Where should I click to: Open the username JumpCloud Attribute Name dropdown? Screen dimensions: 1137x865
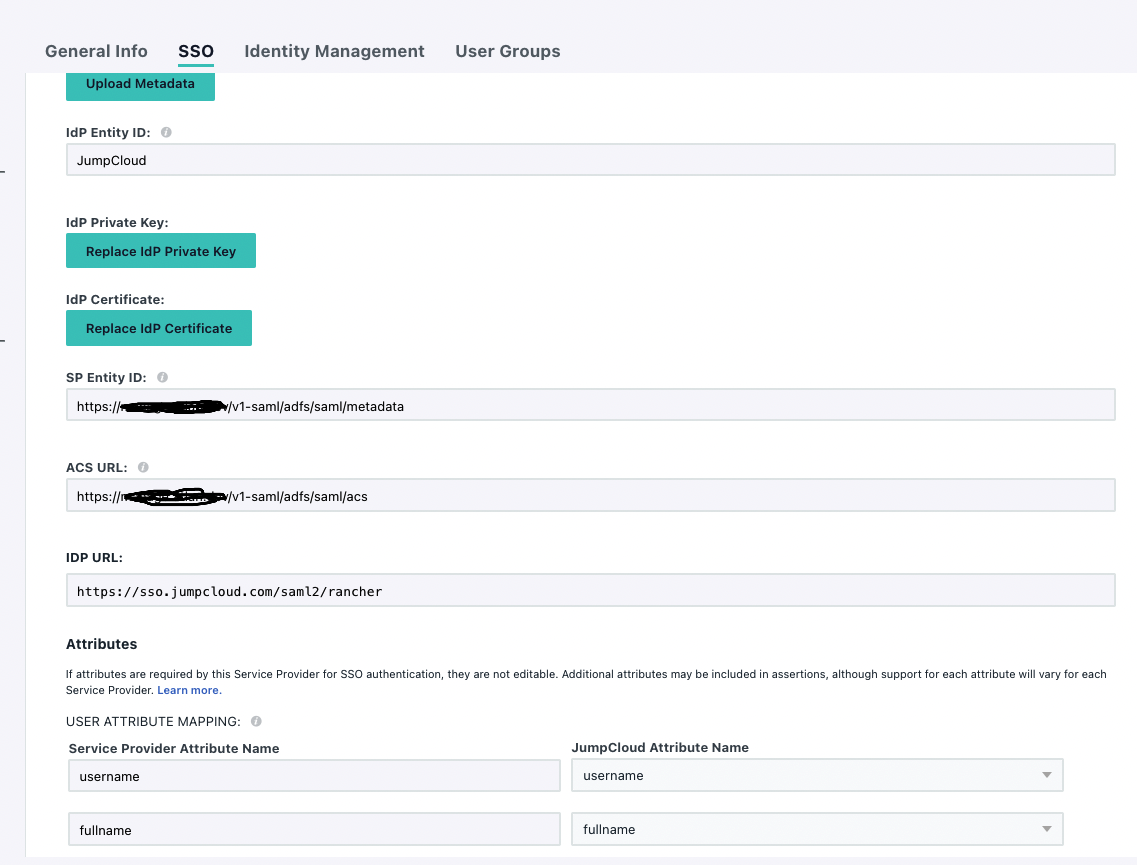point(1046,774)
